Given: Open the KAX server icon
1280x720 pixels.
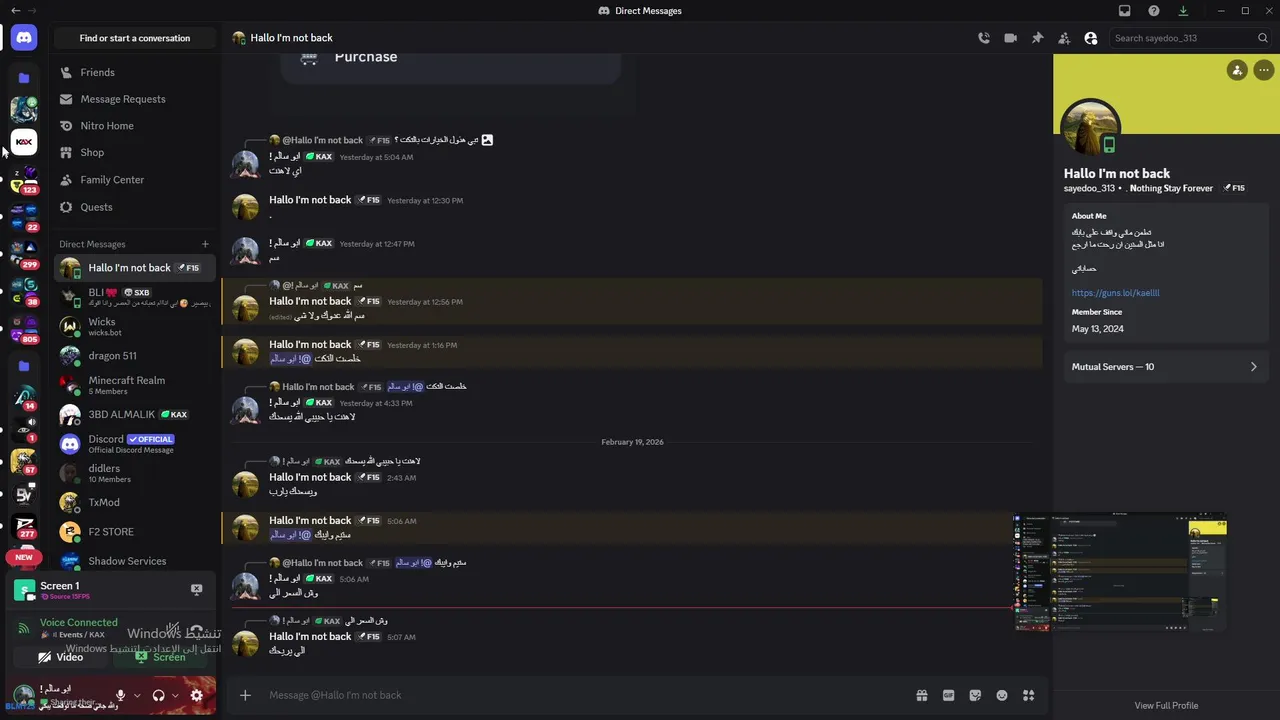Looking at the screenshot, I should (24, 142).
